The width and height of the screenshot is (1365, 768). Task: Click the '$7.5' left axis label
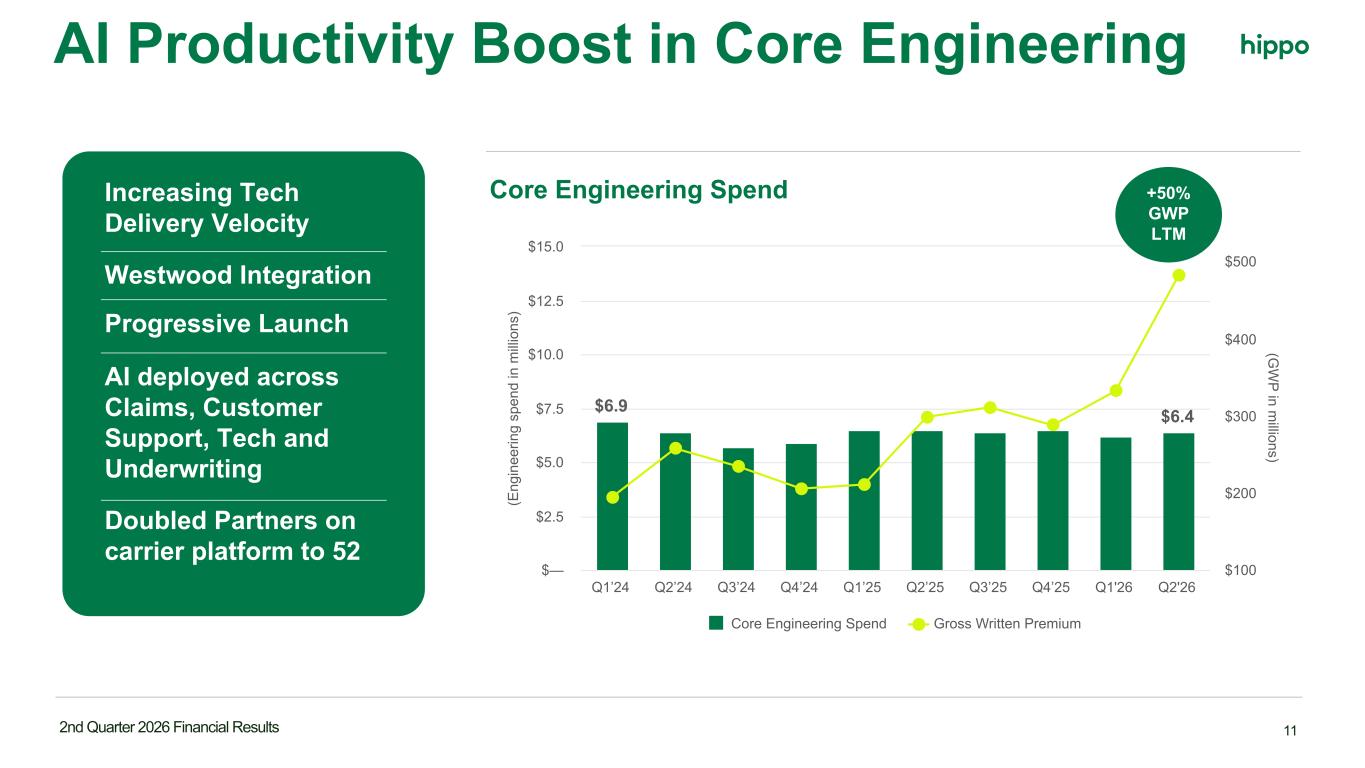[549, 408]
